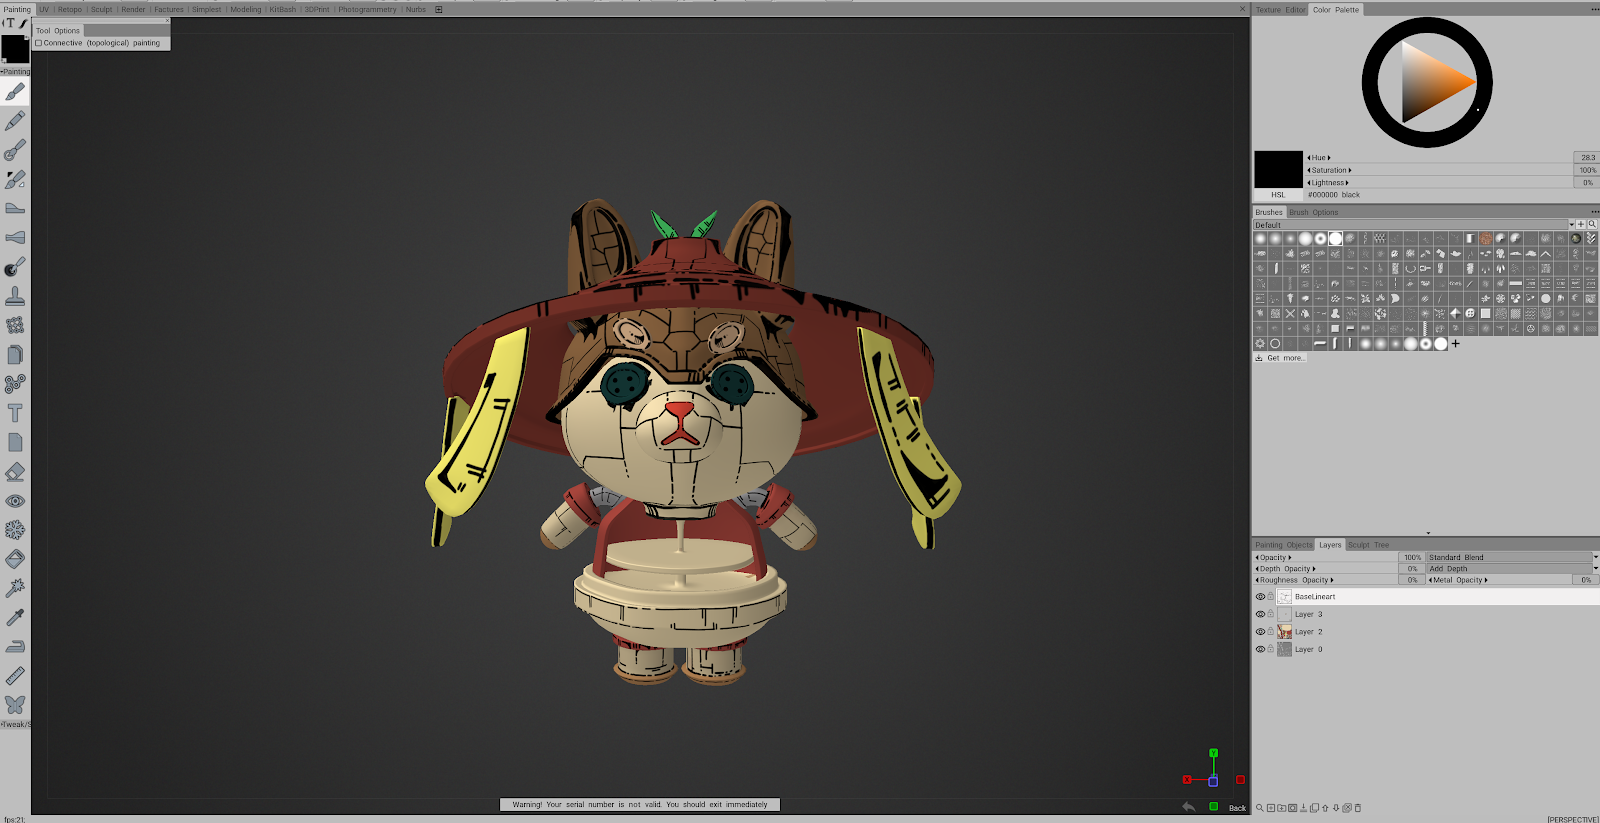Add a new layer folder icon
The width and height of the screenshot is (1600, 823).
1282,808
